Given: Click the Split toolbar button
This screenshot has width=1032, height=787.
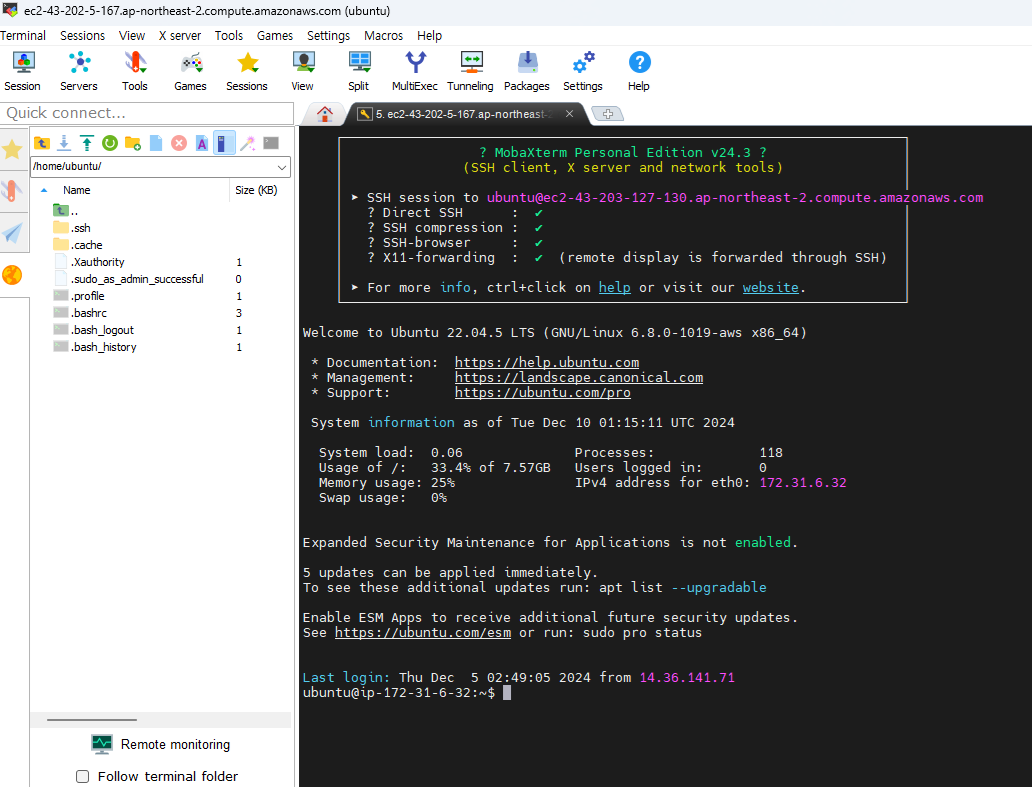Looking at the screenshot, I should tap(359, 71).
